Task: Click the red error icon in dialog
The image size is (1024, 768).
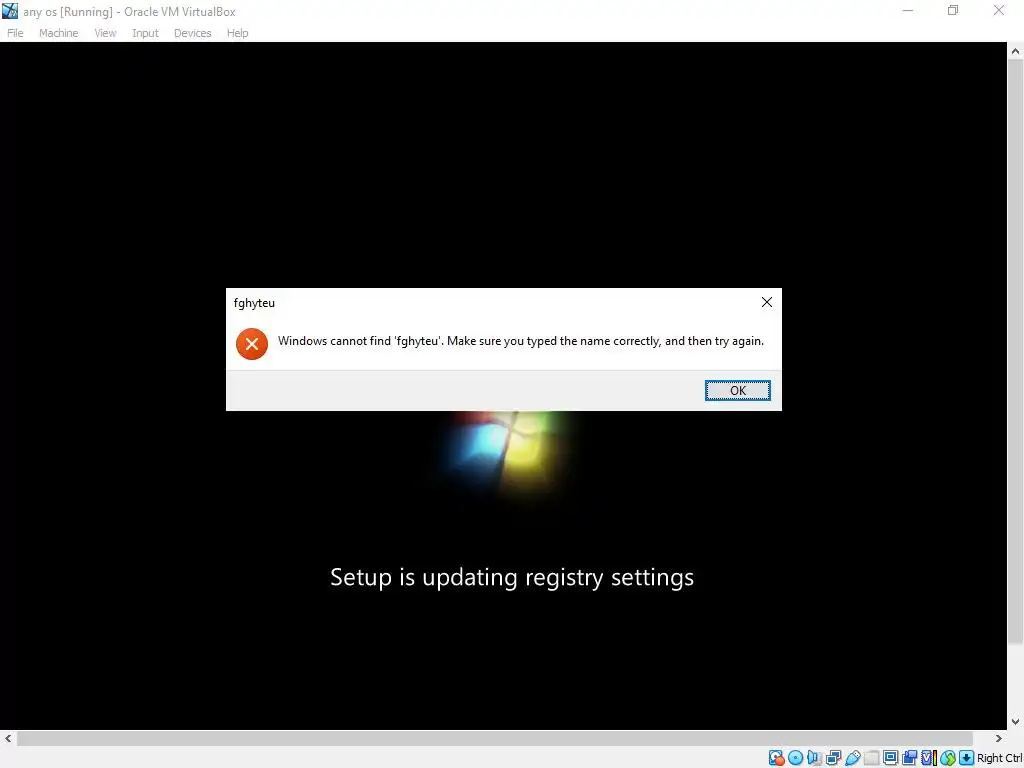Action: click(x=252, y=344)
